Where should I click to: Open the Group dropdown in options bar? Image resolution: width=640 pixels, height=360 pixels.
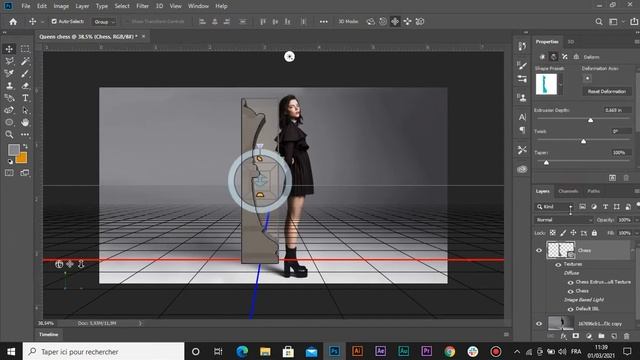coord(104,22)
